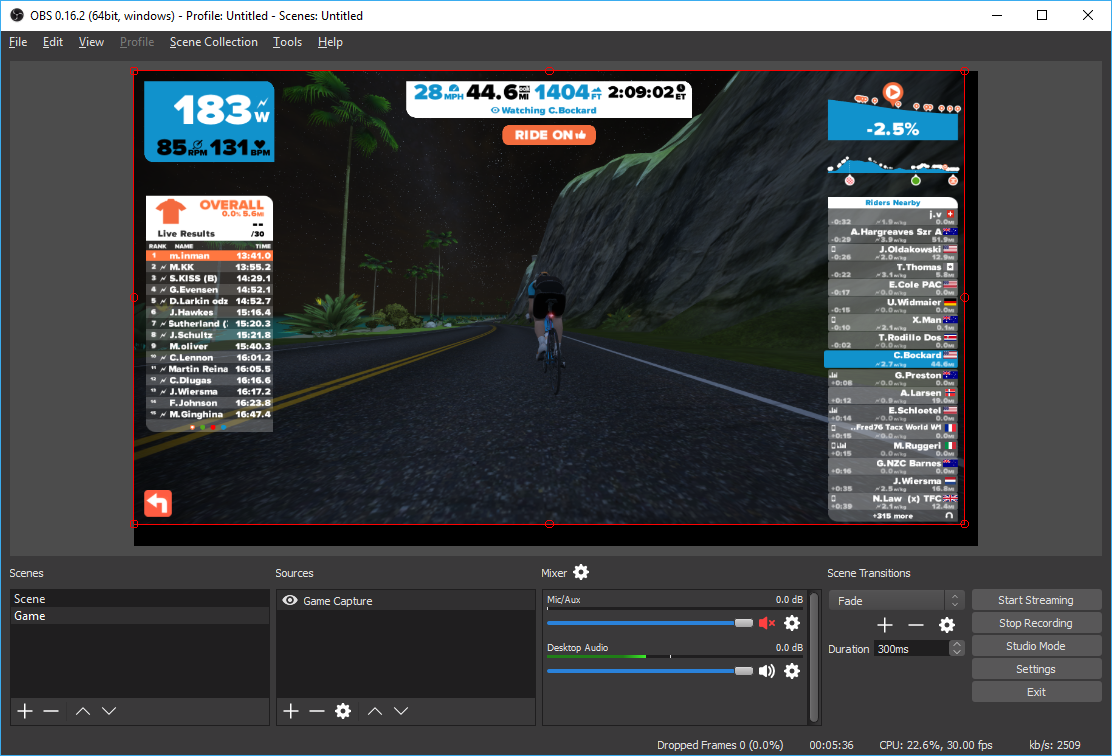Add a new scene with the plus icon
Image resolution: width=1112 pixels, height=756 pixels.
25,711
